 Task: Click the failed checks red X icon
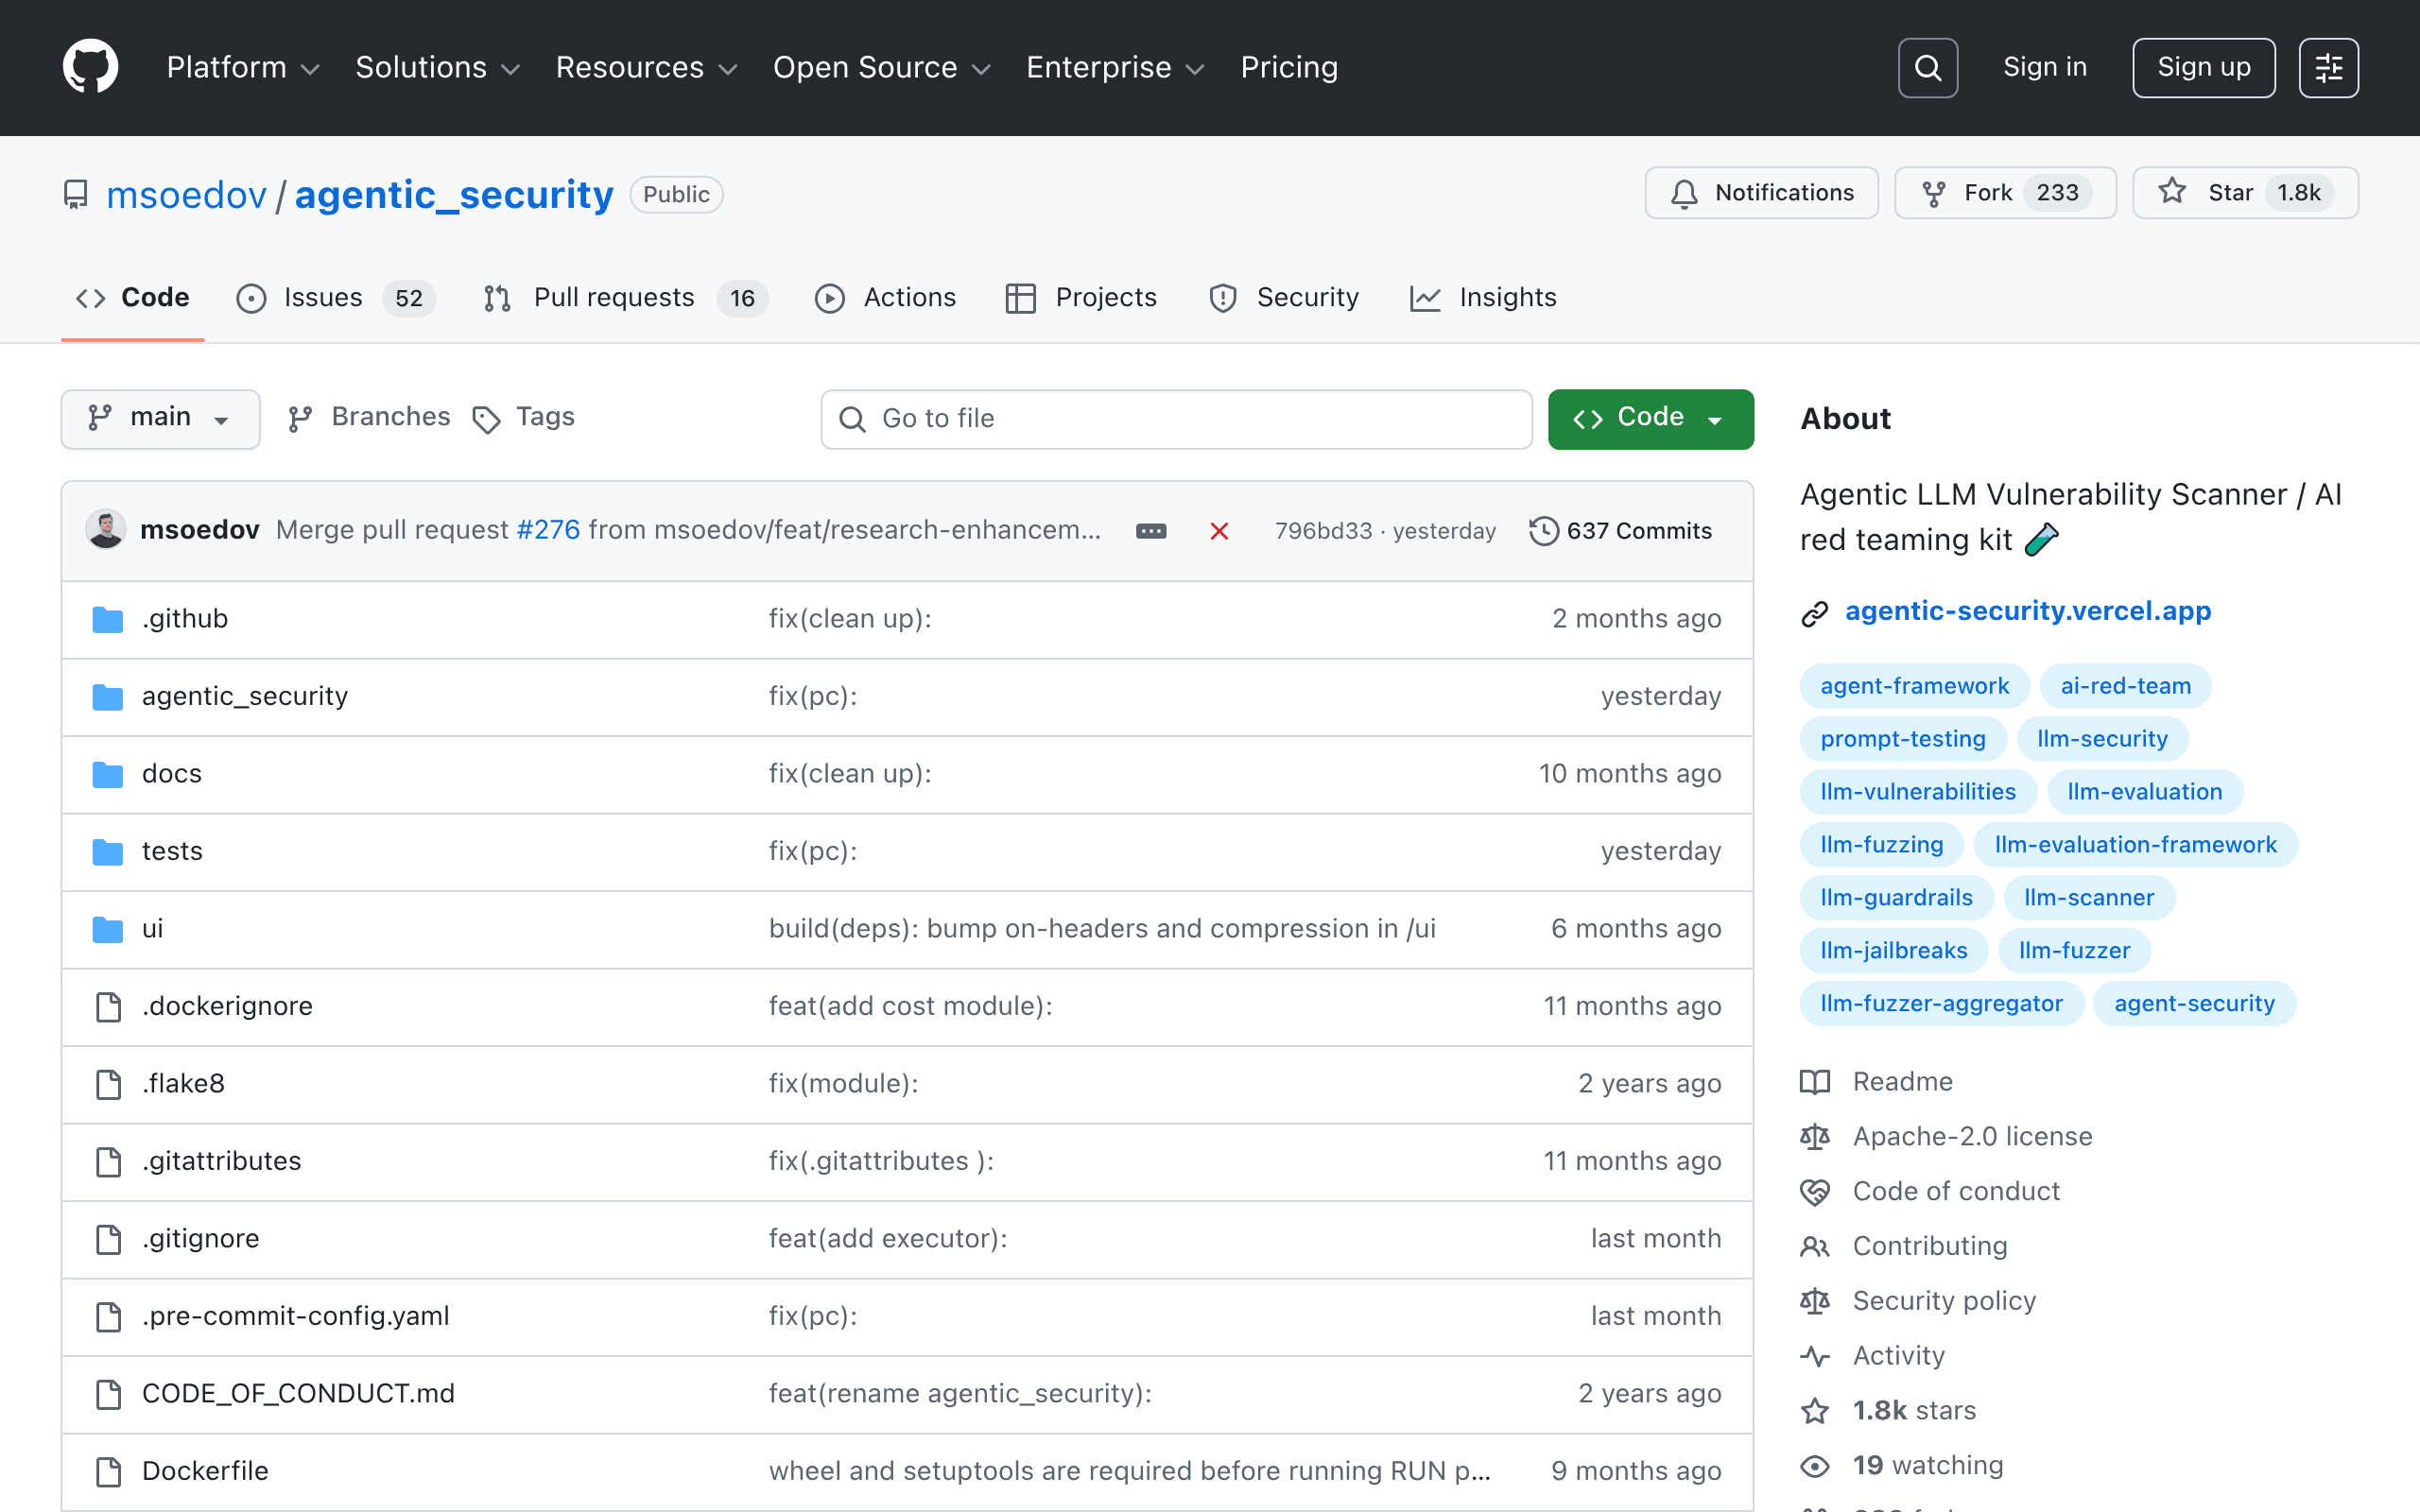click(x=1219, y=531)
